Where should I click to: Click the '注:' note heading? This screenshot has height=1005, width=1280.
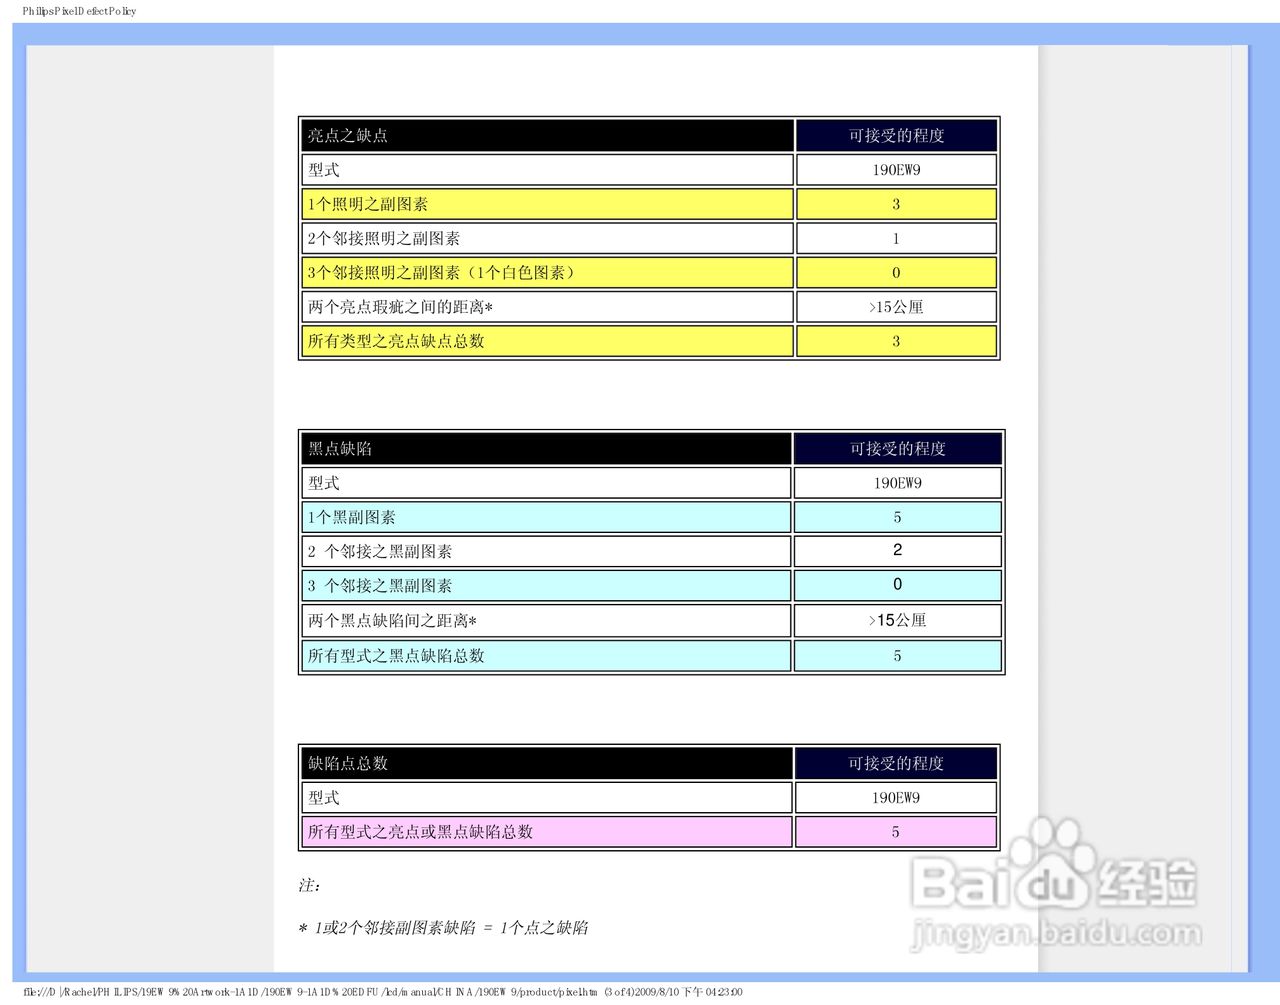tap(309, 885)
